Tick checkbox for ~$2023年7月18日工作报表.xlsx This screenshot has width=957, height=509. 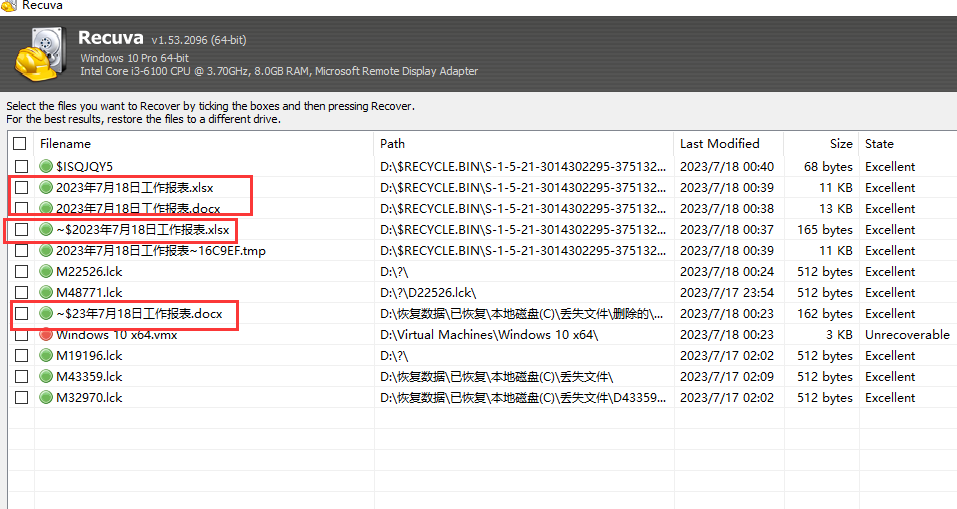click(x=21, y=229)
